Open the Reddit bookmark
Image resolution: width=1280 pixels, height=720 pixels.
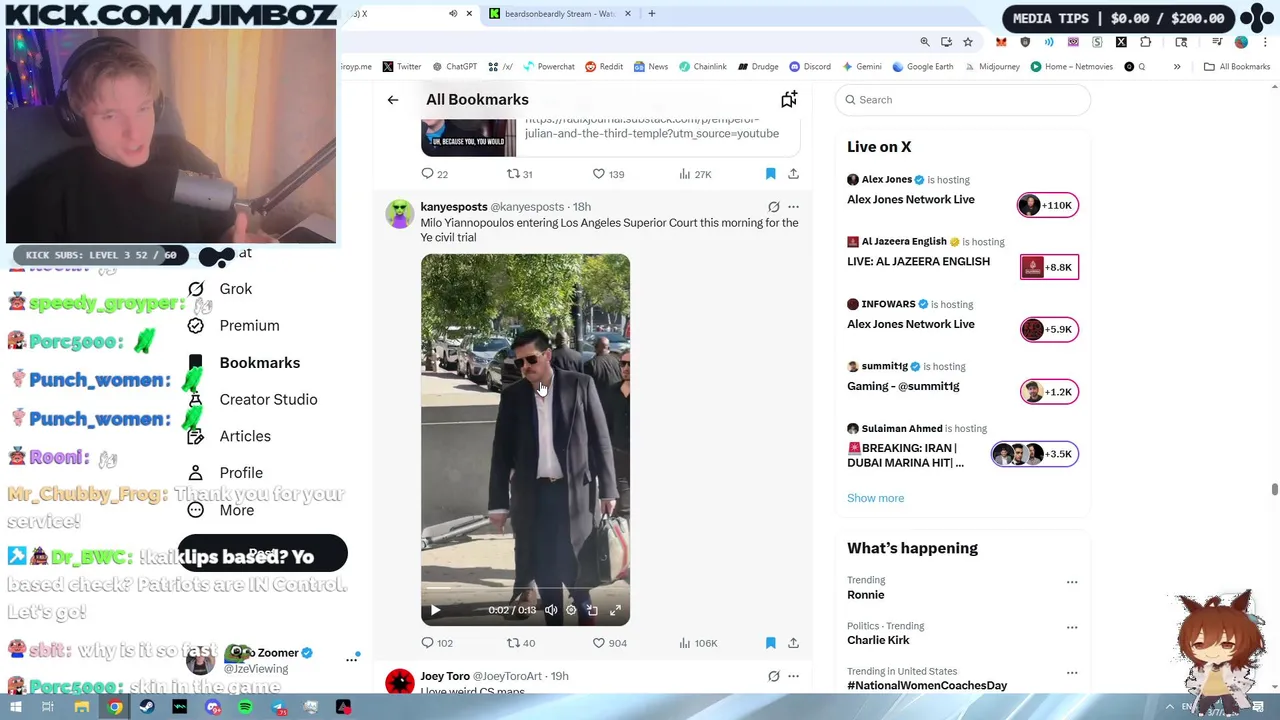point(604,67)
